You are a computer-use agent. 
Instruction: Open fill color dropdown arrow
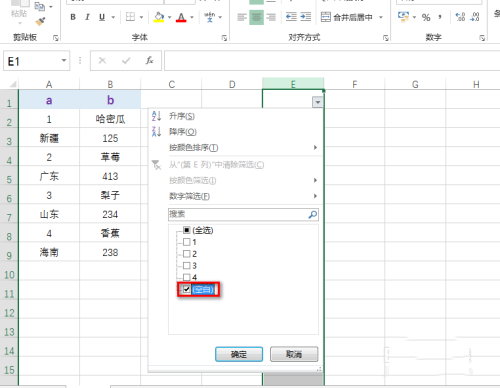169,17
